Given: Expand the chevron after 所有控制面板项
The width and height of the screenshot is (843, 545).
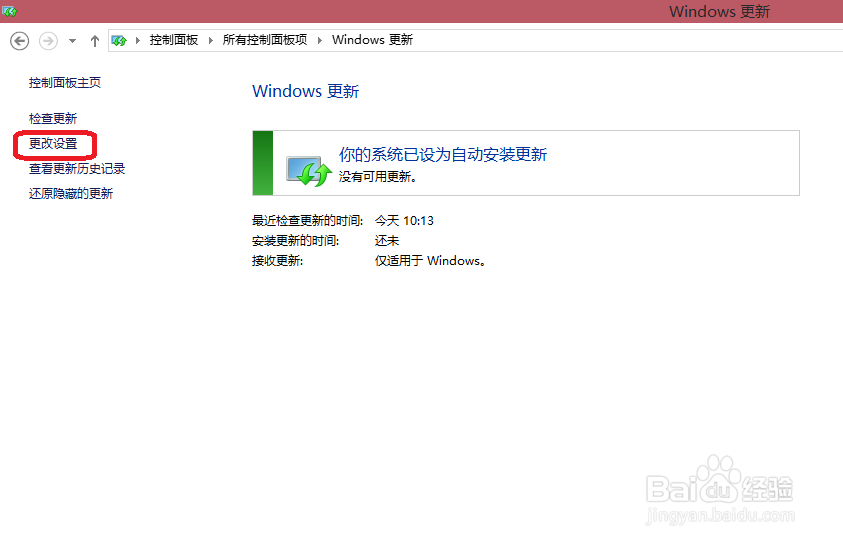Looking at the screenshot, I should coord(319,40).
